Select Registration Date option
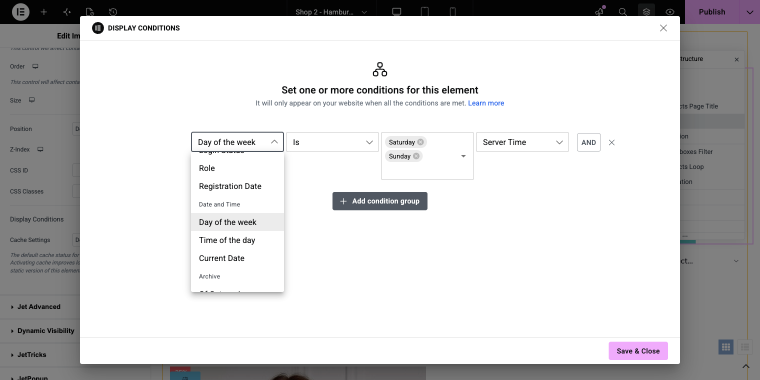This screenshot has width=760, height=380. click(238, 186)
